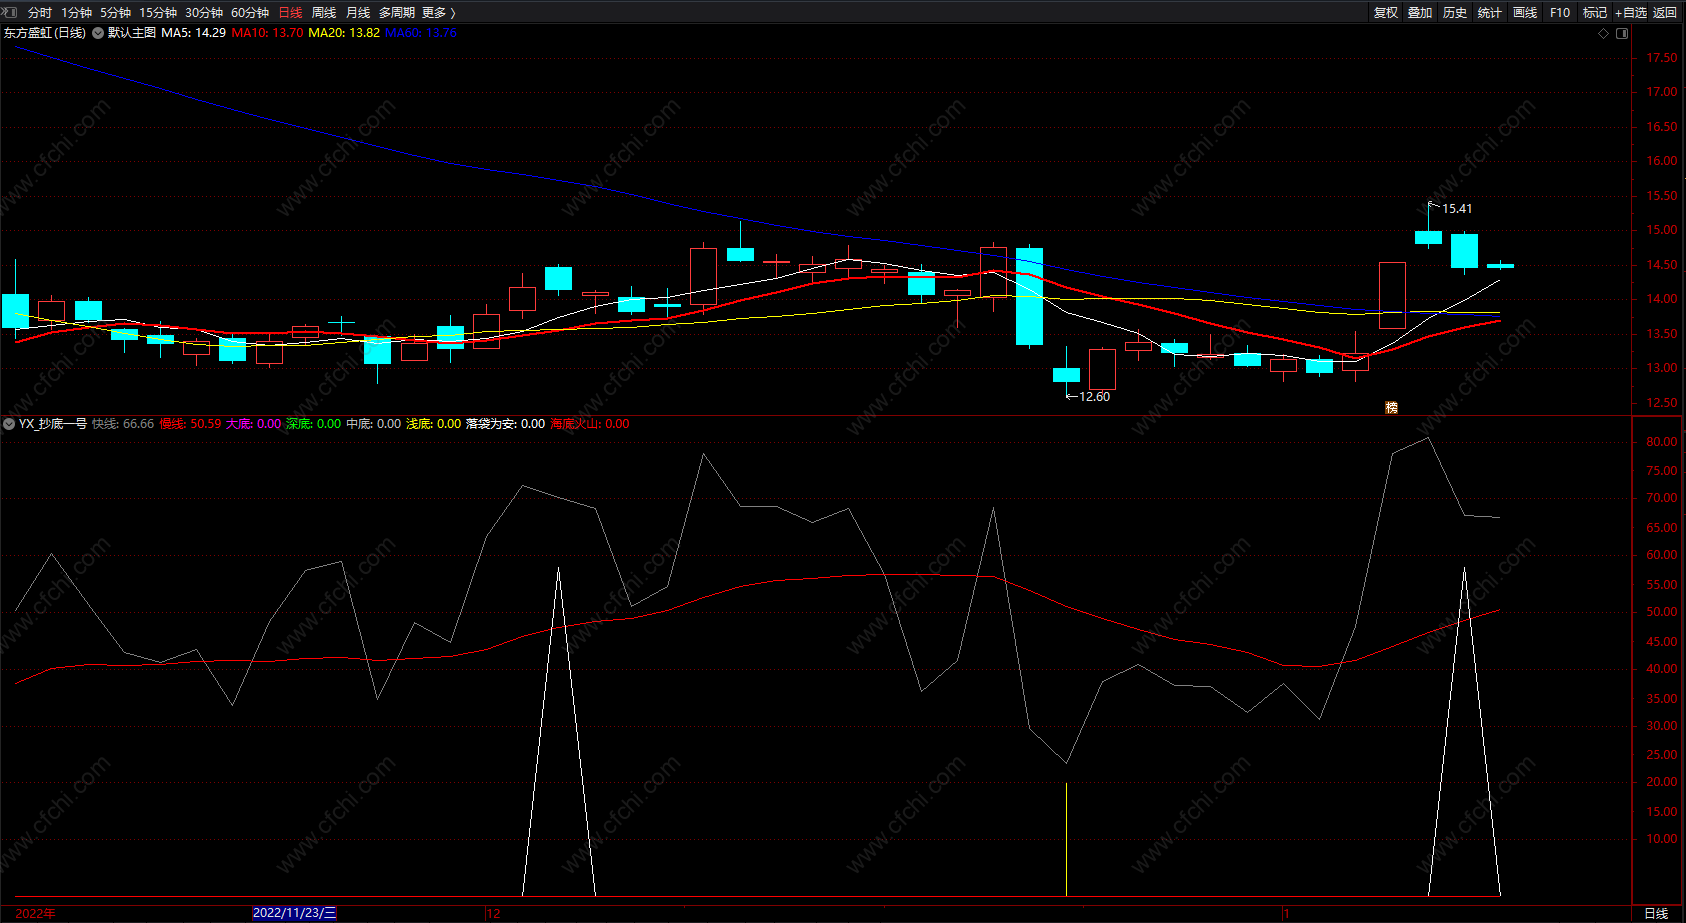Select the 60分钟 period tab
Viewport: 1686px width, 923px height.
(x=250, y=13)
